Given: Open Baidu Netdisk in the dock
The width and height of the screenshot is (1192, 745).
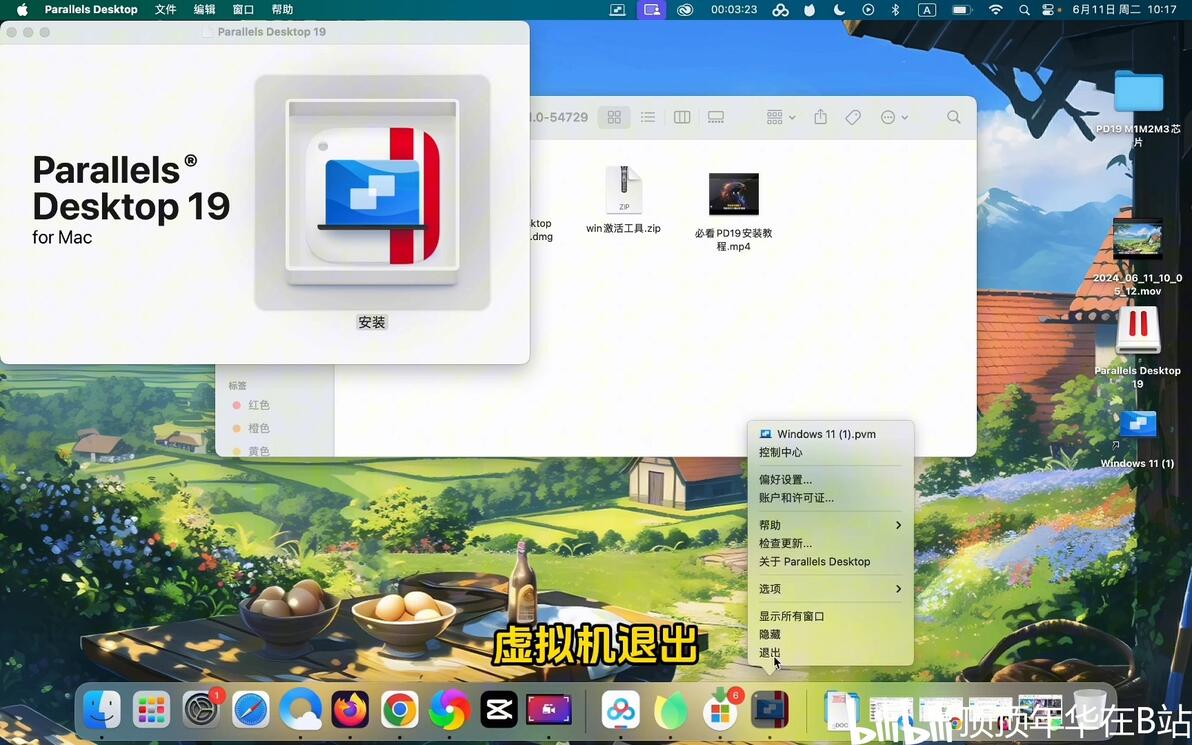Looking at the screenshot, I should [621, 710].
